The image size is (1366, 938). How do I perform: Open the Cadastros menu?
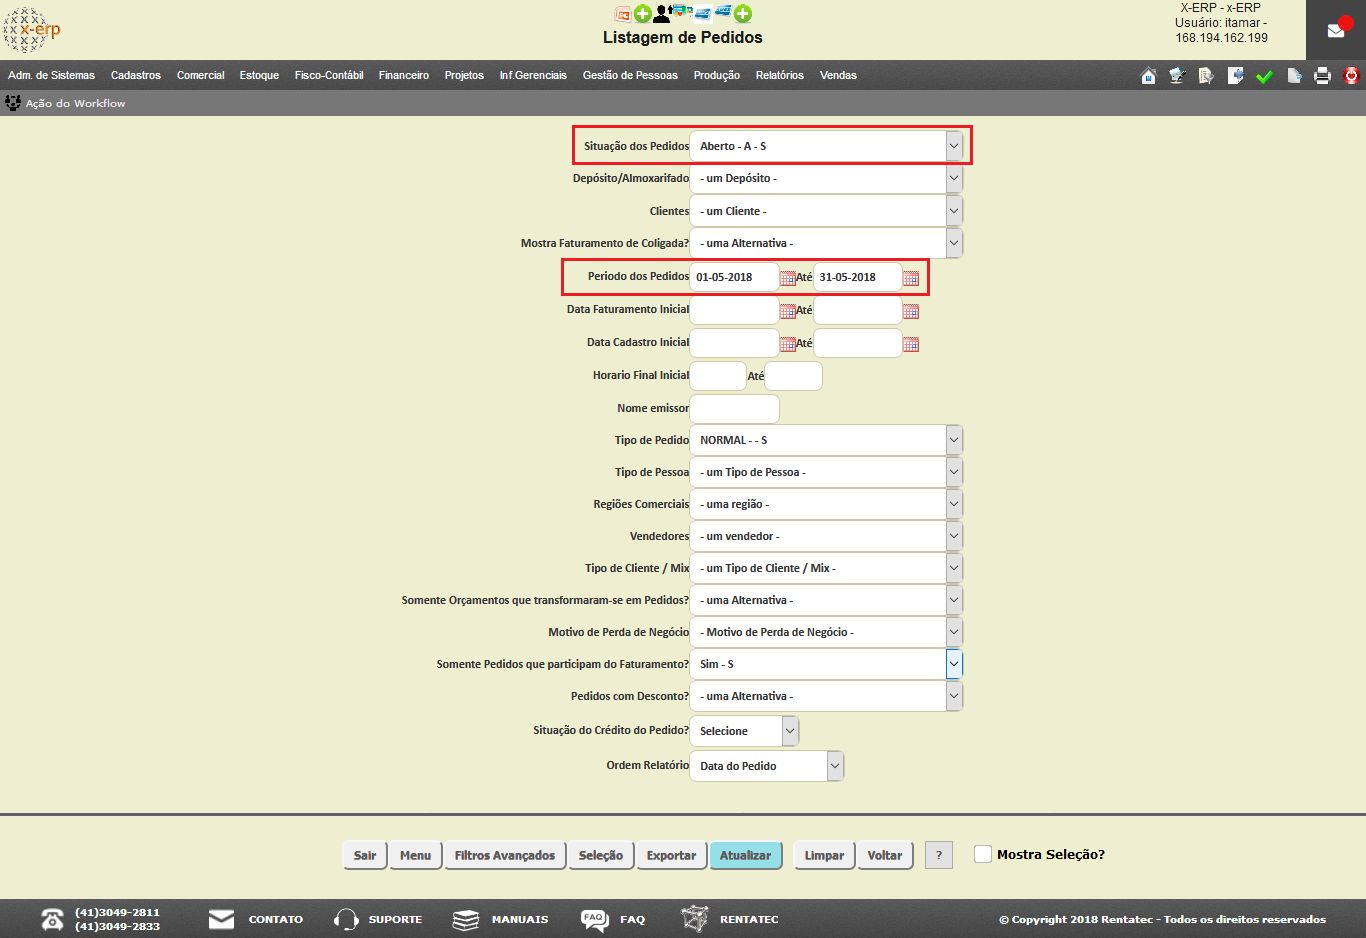point(136,75)
